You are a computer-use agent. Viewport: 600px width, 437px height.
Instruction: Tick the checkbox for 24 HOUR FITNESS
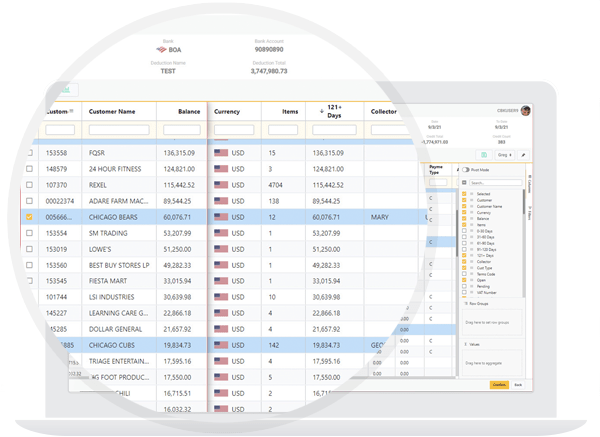pos(29,169)
